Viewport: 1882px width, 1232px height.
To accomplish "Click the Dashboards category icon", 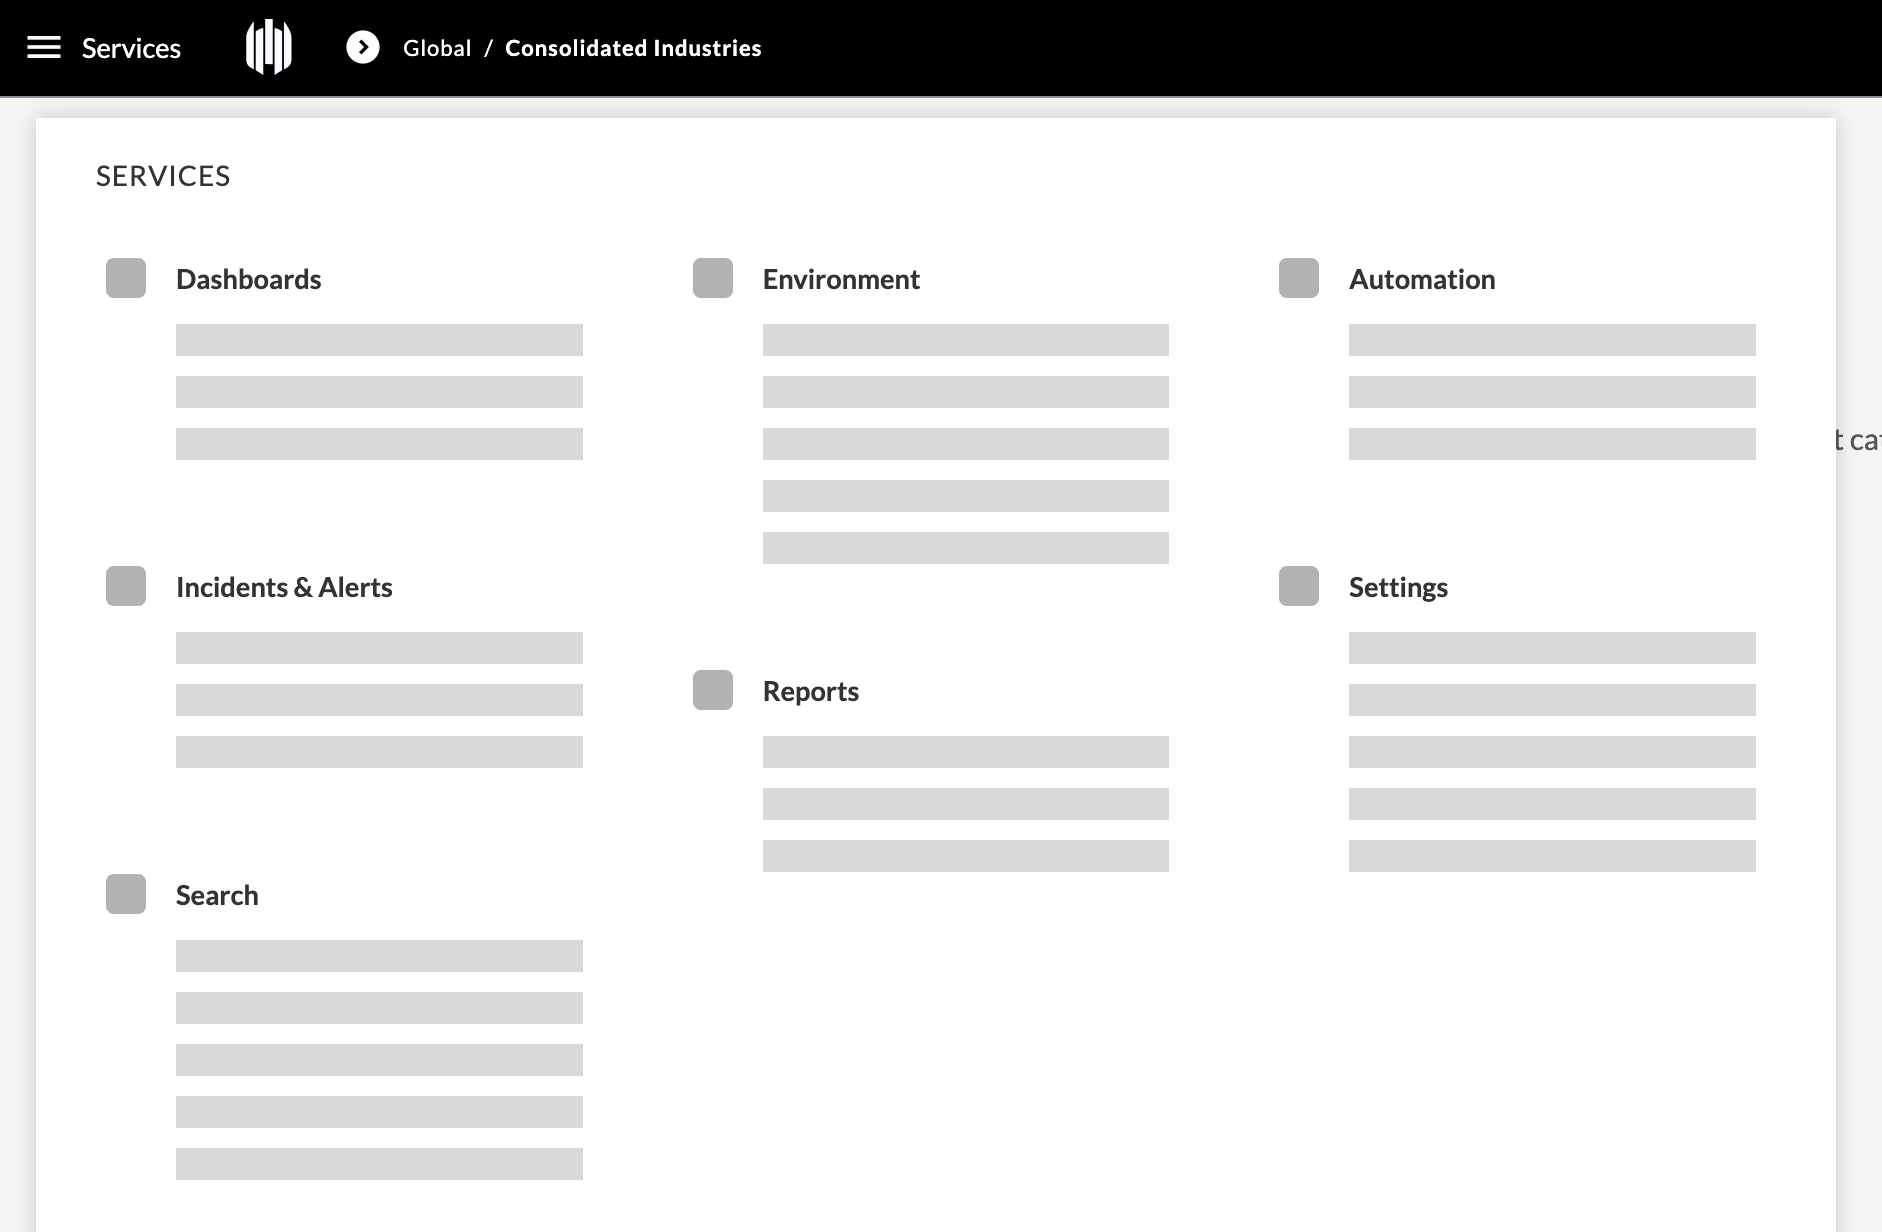I will (x=126, y=278).
